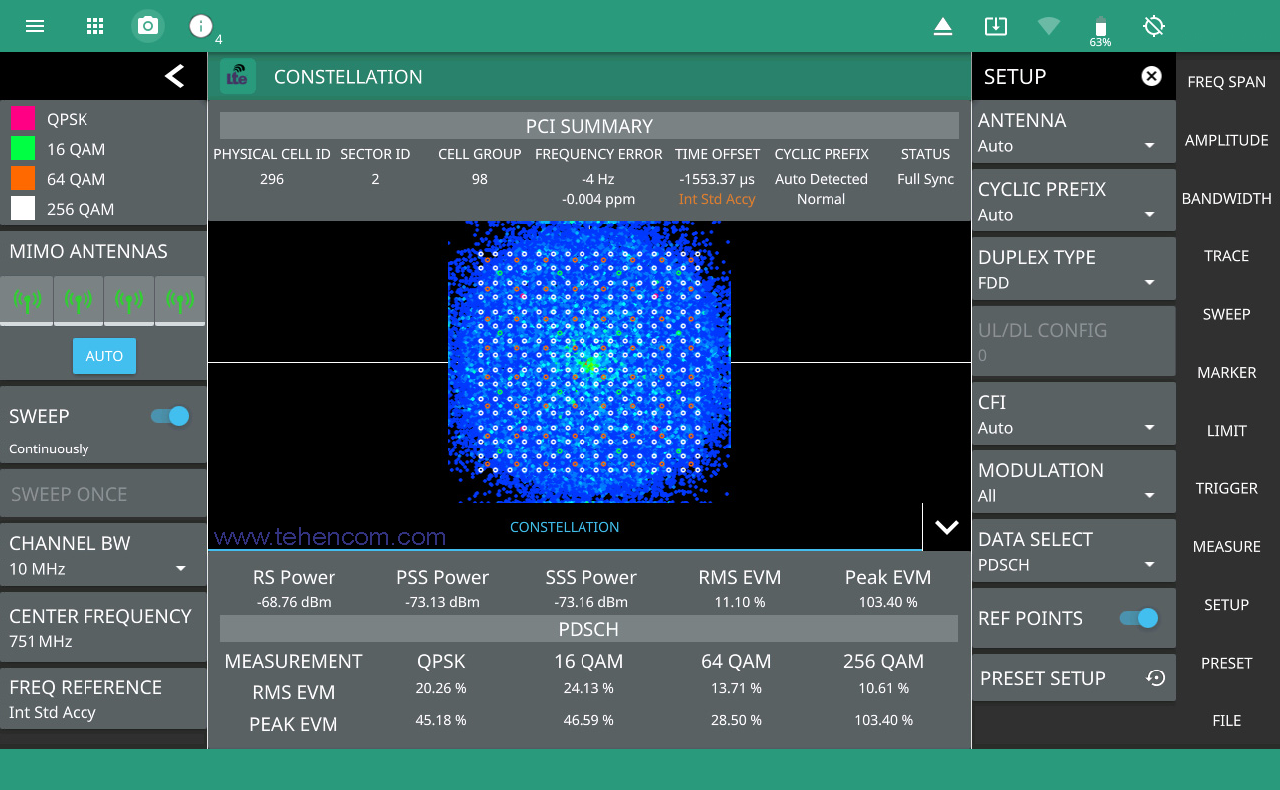Click the 64 QAM RMS EVM 13.71 %
Viewport: 1280px width, 790px height.
736,688
